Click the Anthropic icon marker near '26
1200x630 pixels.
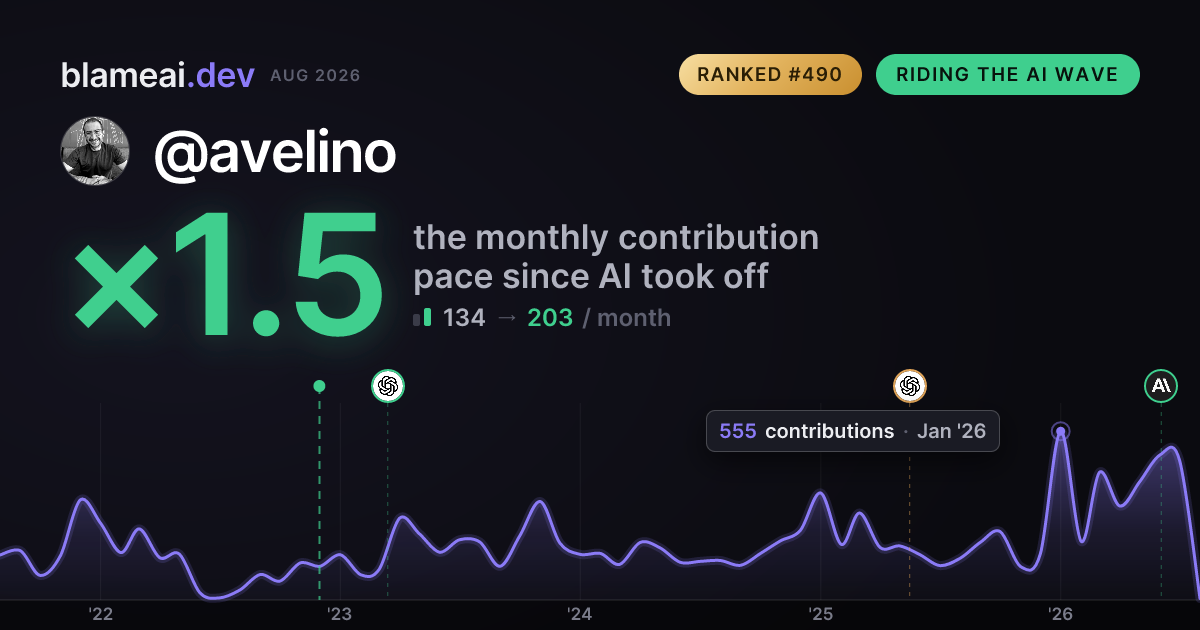pyautogui.click(x=1161, y=385)
